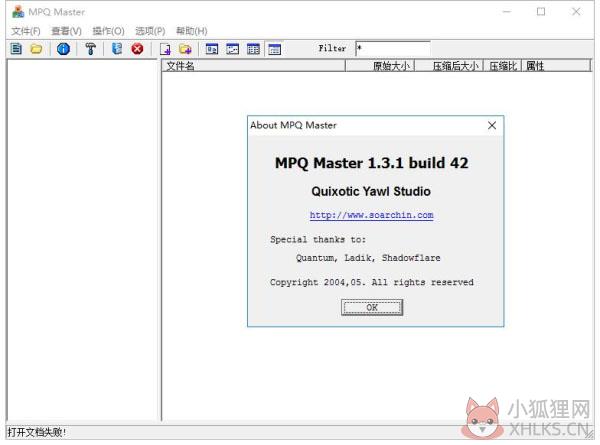The height and width of the screenshot is (445, 600).
Task: Minimize the MPQ Master window
Action: [507, 12]
